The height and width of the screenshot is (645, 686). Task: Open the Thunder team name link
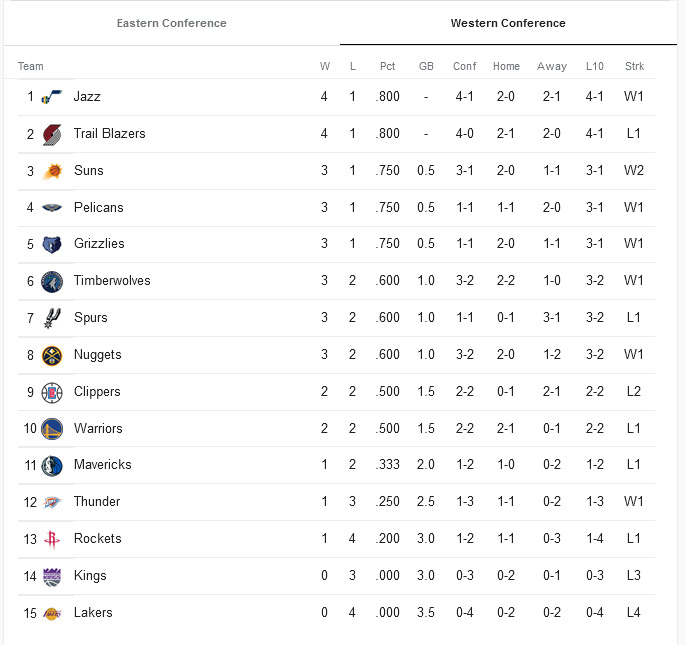point(97,502)
